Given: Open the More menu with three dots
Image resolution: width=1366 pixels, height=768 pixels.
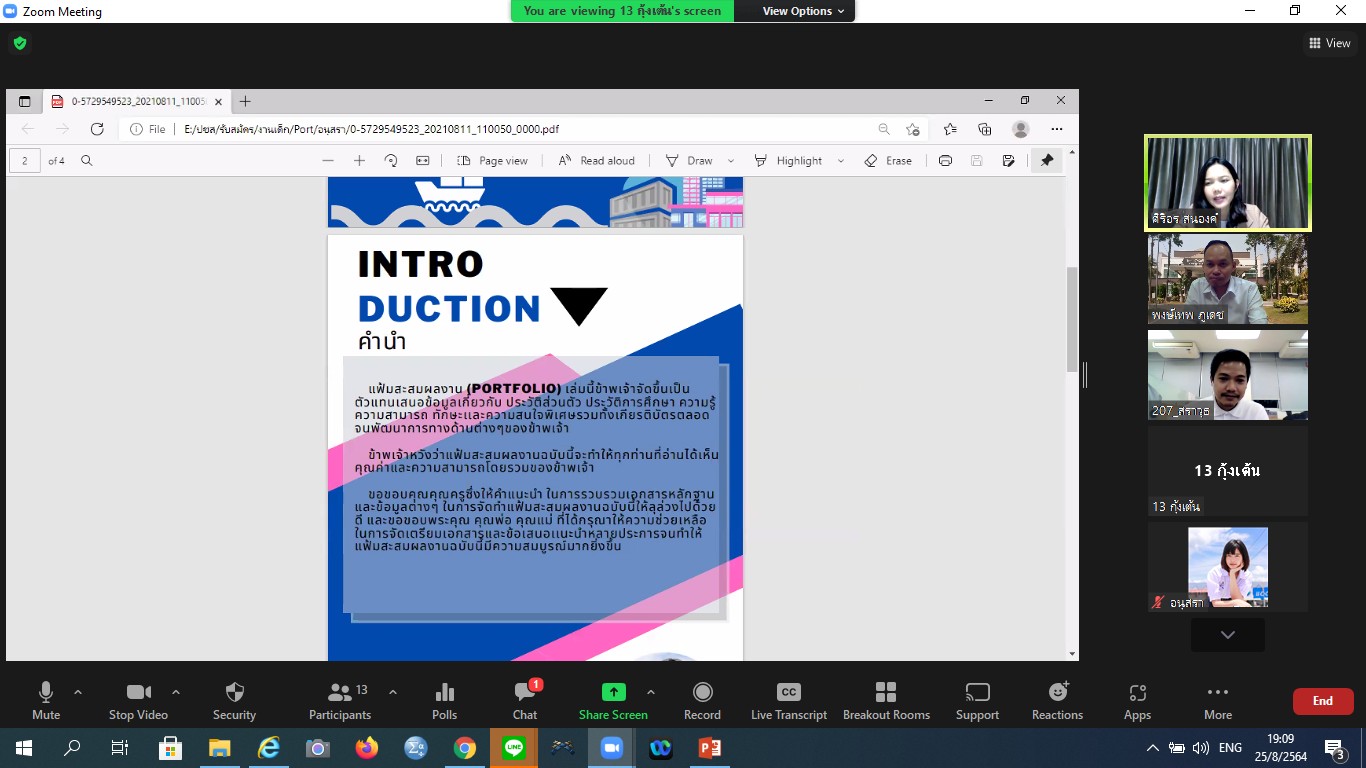Looking at the screenshot, I should click(x=1217, y=700).
